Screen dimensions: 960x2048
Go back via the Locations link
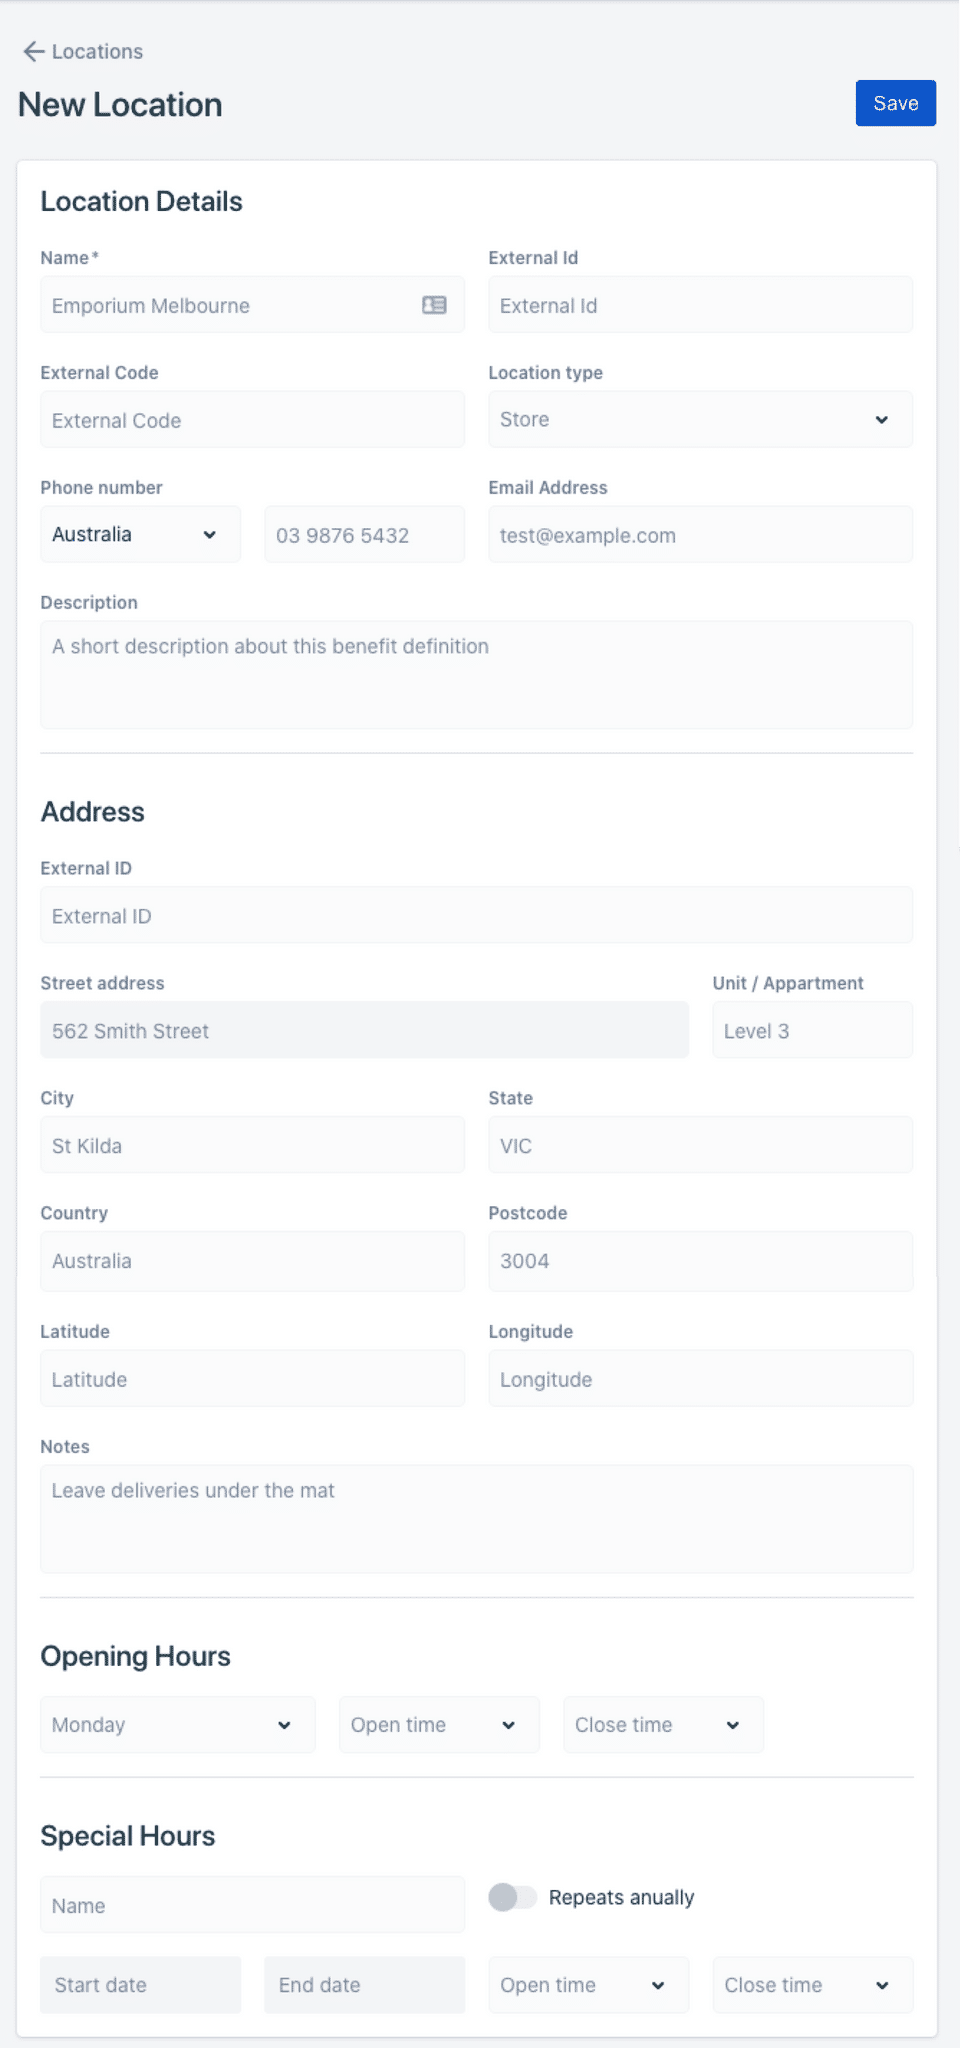pos(97,52)
